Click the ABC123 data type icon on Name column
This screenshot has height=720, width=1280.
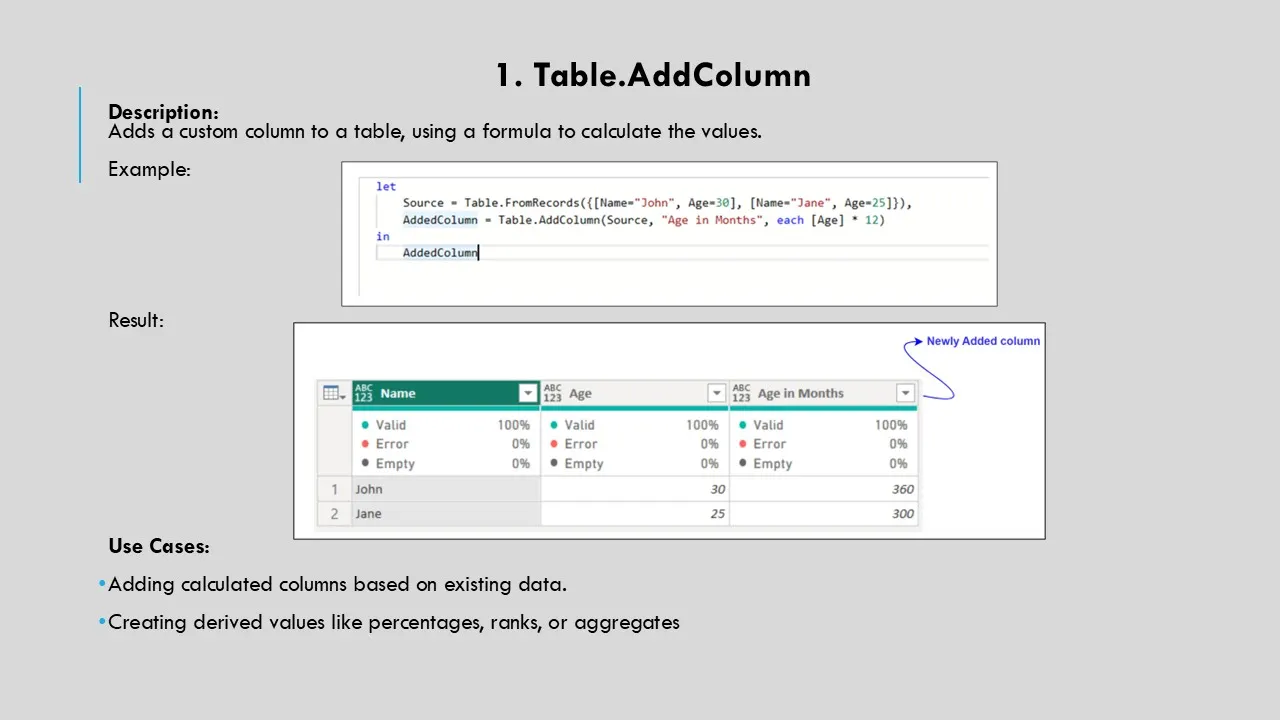pyautogui.click(x=363, y=393)
